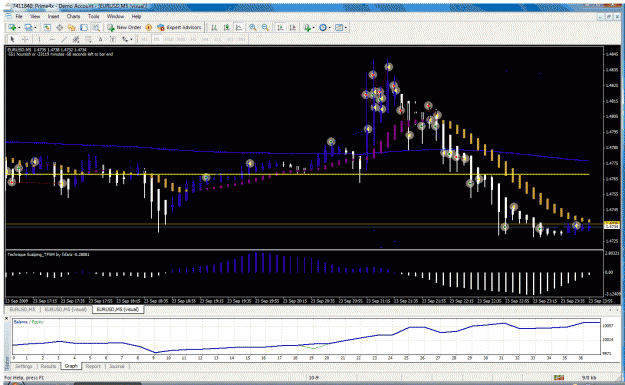The image size is (625, 385).
Task: Open the Charts menu
Action: (x=73, y=16)
